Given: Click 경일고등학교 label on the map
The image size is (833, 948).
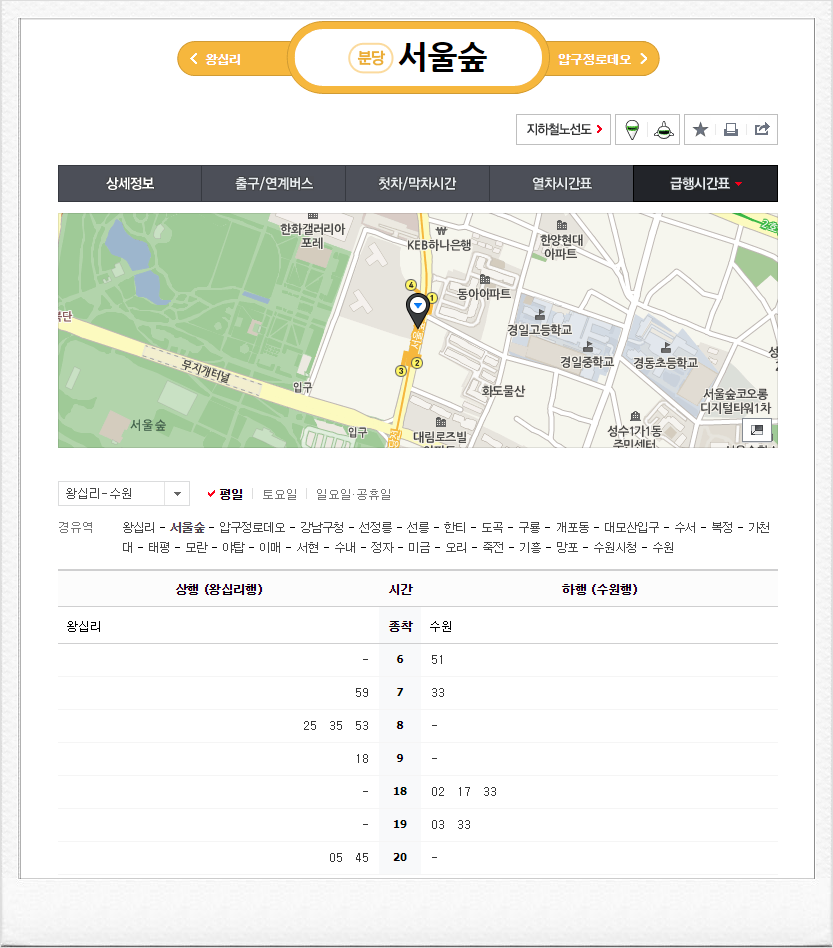Looking at the screenshot, I should pyautogui.click(x=539, y=330).
